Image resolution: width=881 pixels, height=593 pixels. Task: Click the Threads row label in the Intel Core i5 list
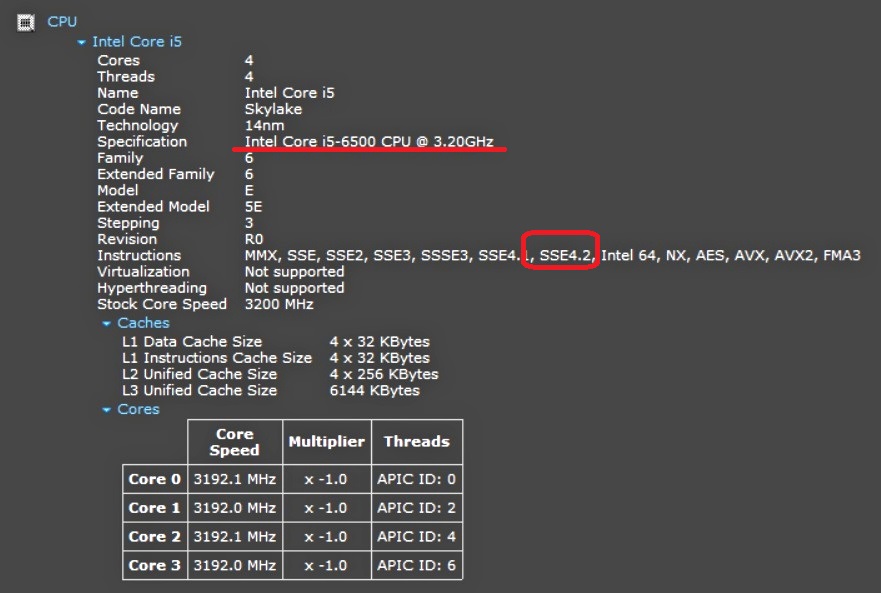coord(126,76)
